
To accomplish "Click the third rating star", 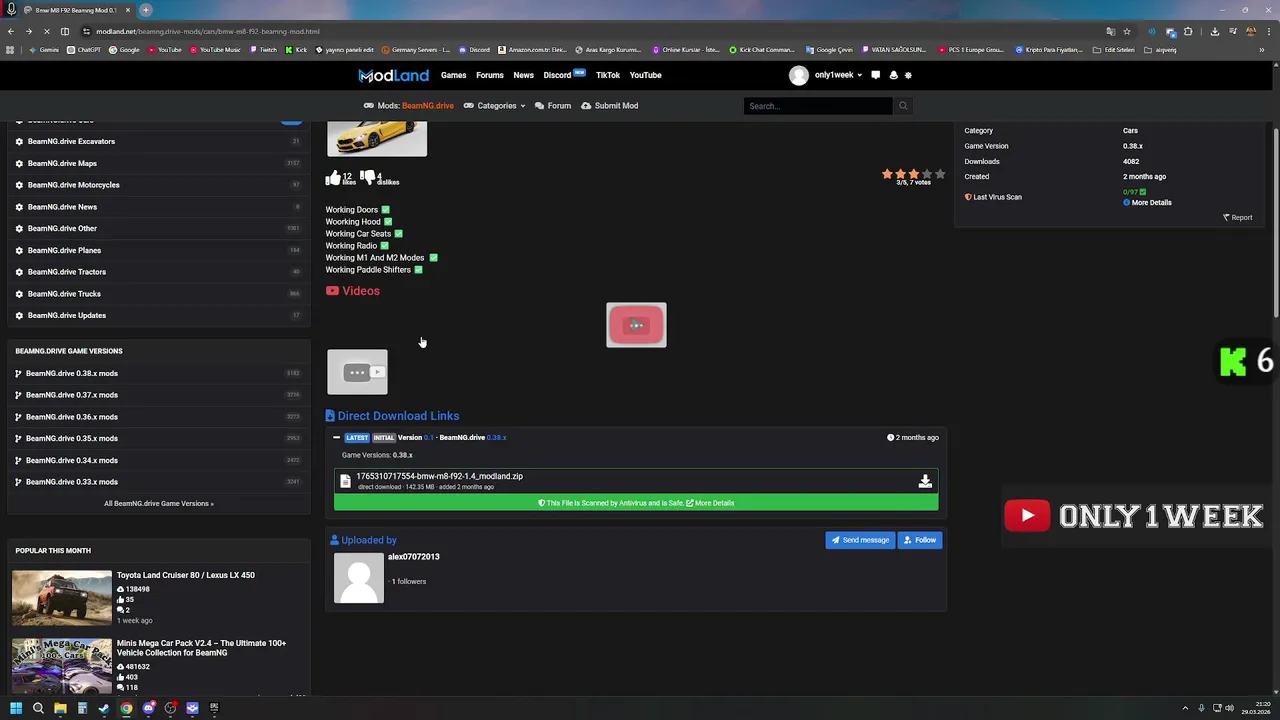I will 913,174.
